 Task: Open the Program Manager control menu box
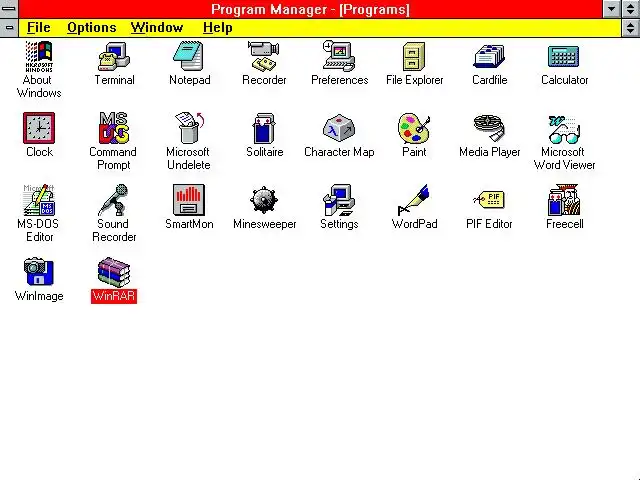9,9
